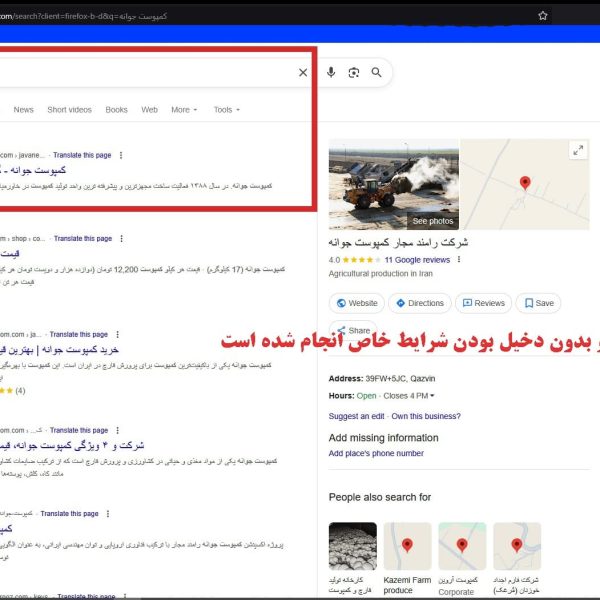The height and width of the screenshot is (600, 600).
Task: Click the magnifying glass search icon
Action: click(x=377, y=72)
